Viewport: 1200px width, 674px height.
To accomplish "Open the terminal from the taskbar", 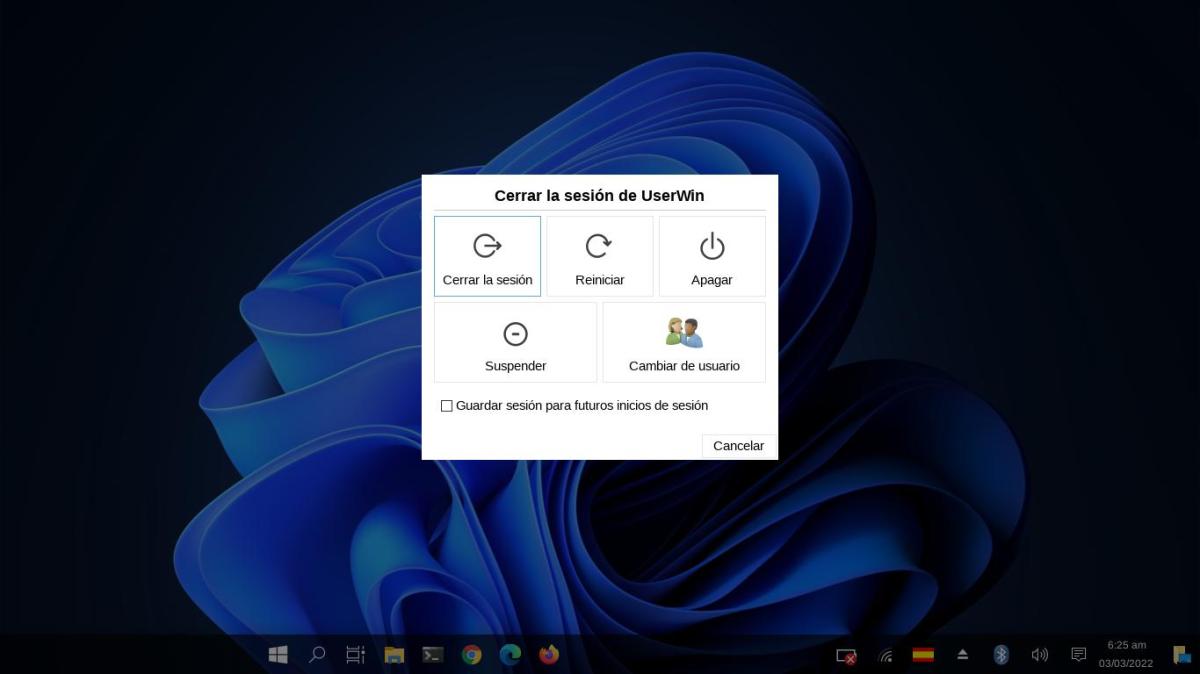I will point(433,655).
